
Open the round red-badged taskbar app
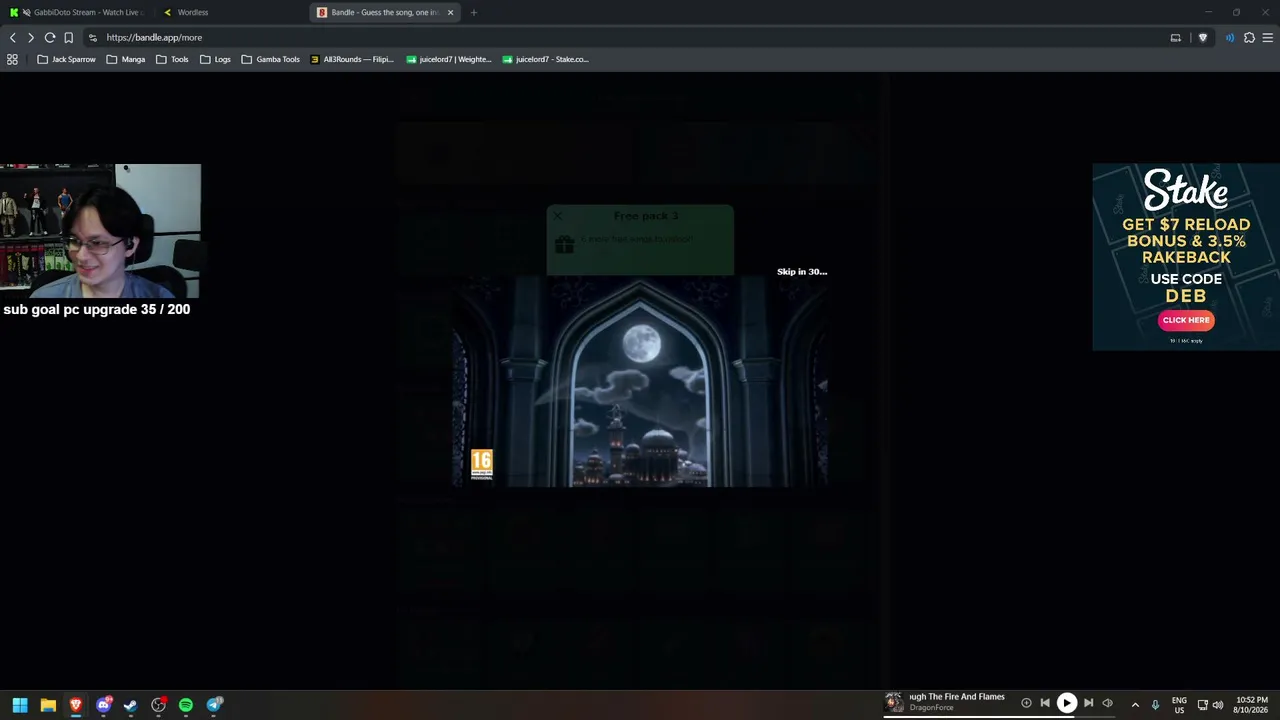(x=158, y=705)
